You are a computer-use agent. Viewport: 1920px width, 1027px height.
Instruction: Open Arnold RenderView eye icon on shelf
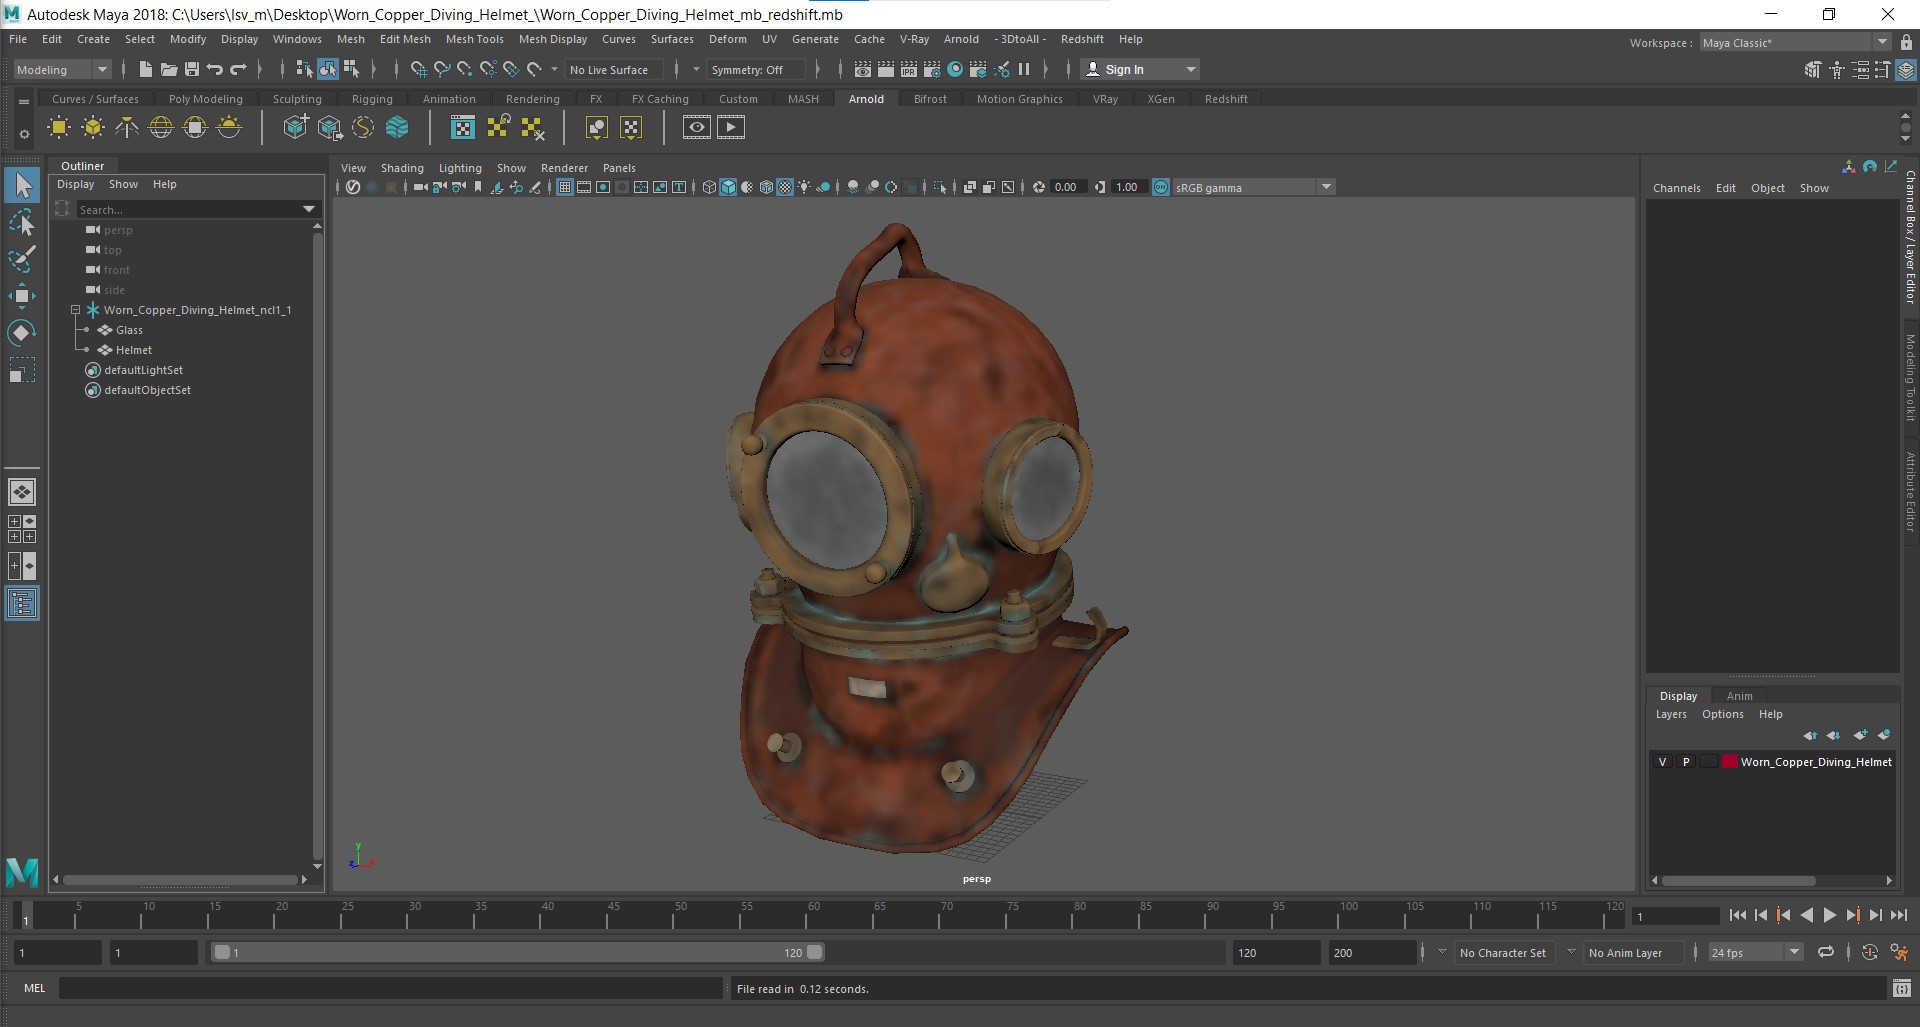pos(697,127)
